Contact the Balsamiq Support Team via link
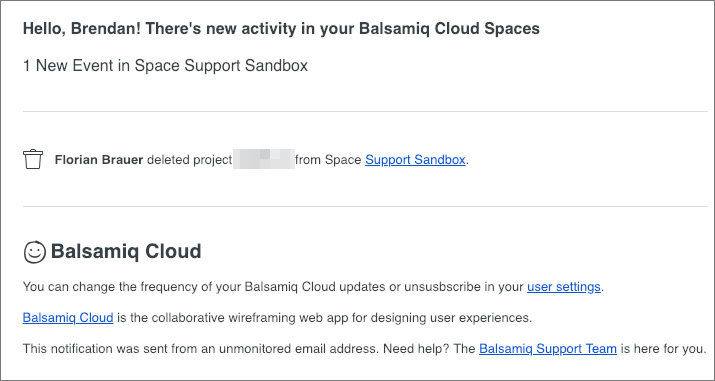 [548, 349]
